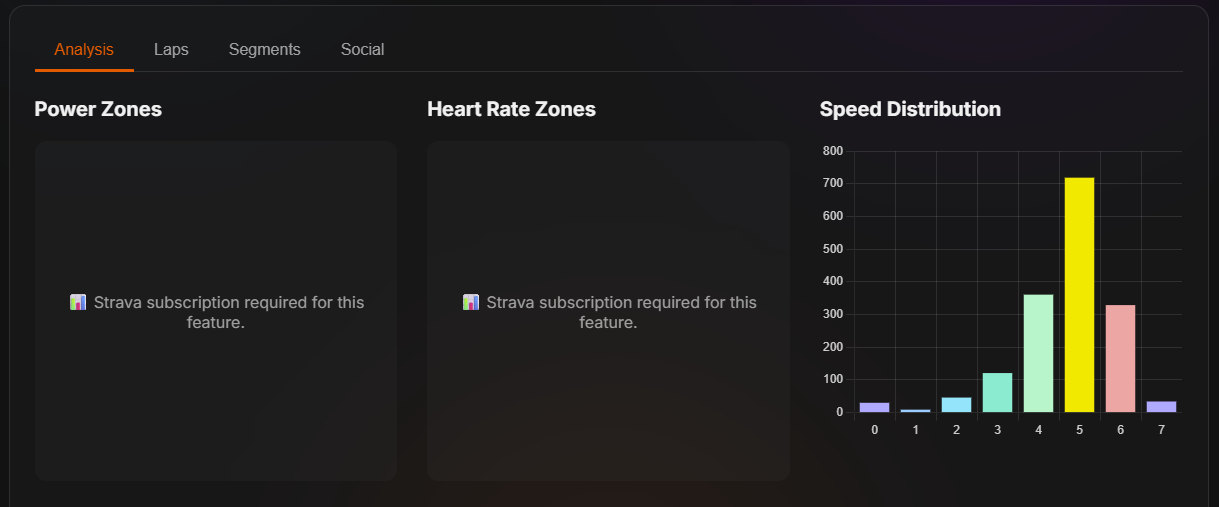Select the pink speed bar at 6
The width and height of the screenshot is (1219, 507).
(1120, 359)
